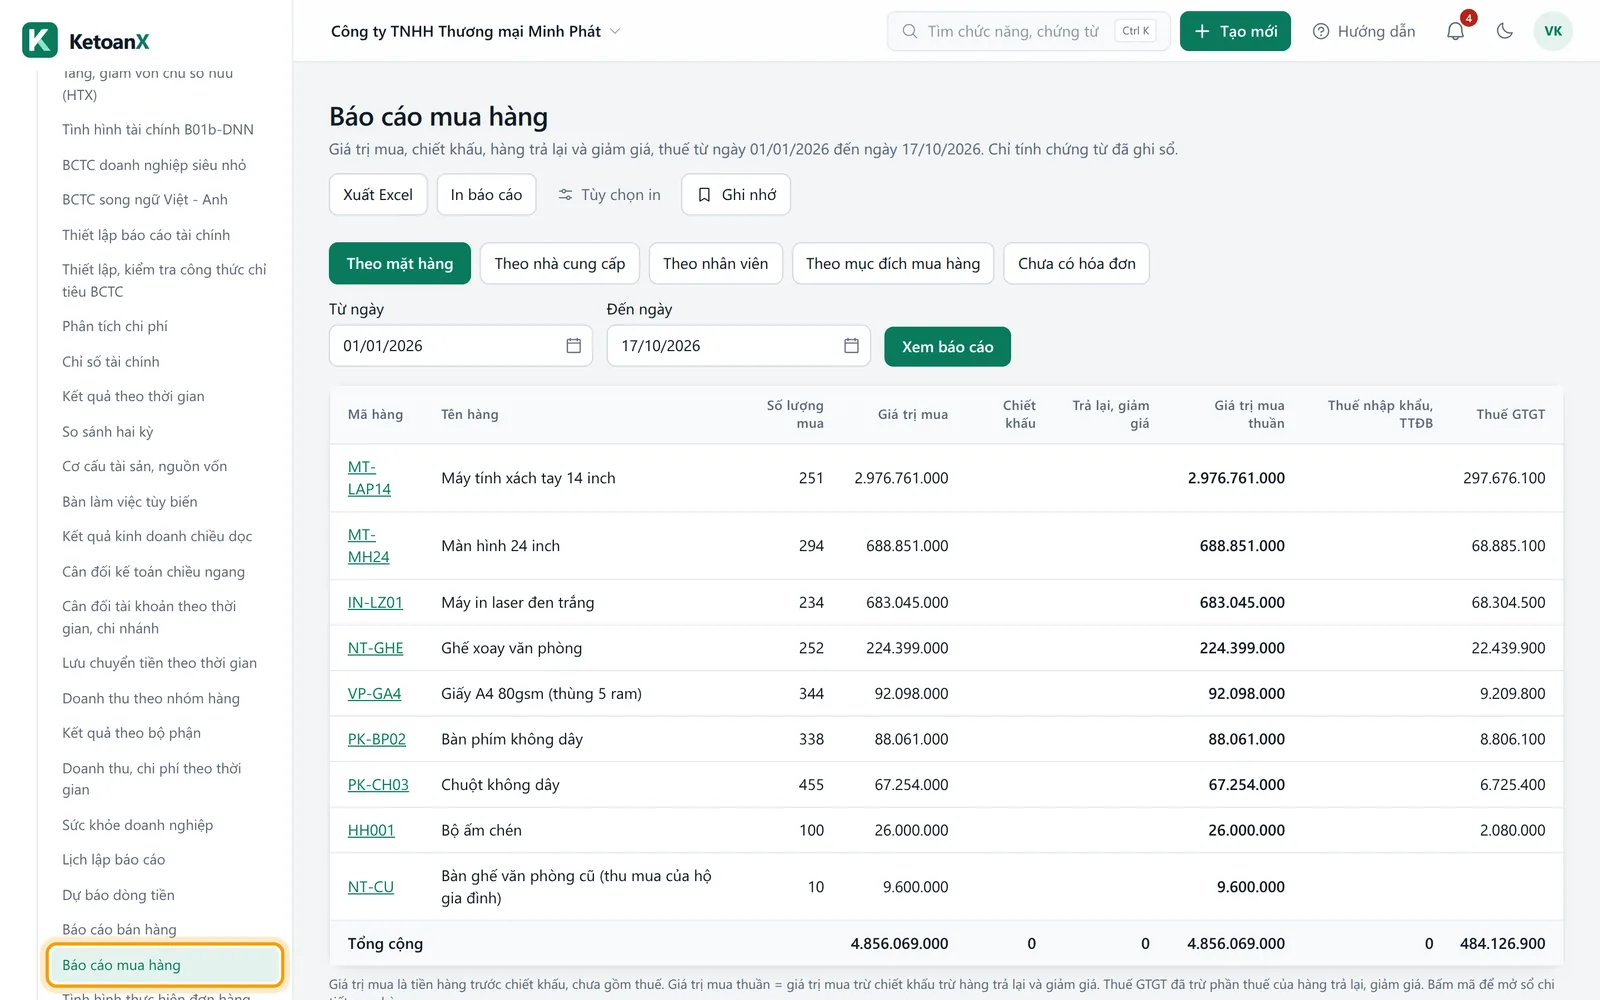The height and width of the screenshot is (1000, 1600).
Task: Click the Ghi nhớ bookmark button
Action: click(x=736, y=194)
